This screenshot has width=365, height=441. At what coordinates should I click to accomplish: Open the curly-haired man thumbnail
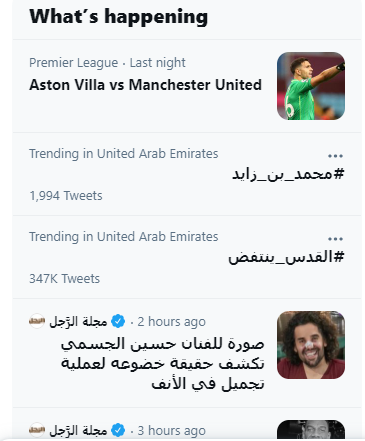point(311,345)
